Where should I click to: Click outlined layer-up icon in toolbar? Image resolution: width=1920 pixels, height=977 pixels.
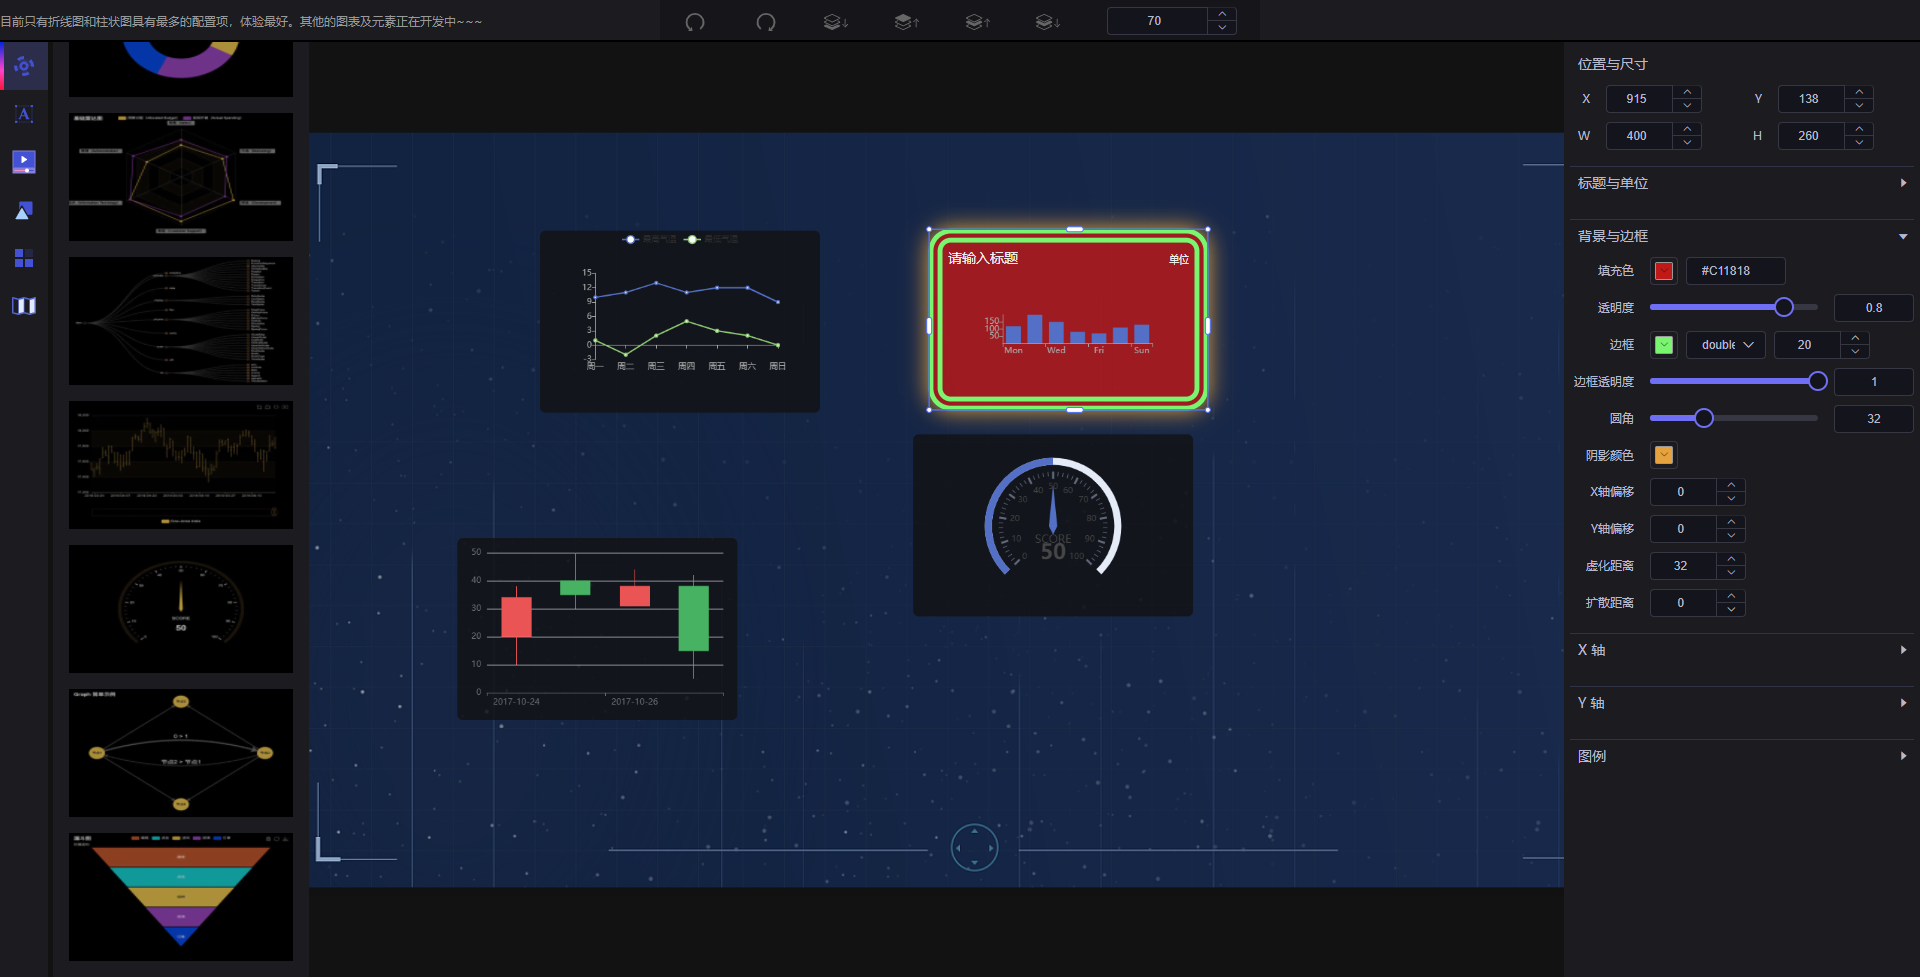coord(978,22)
